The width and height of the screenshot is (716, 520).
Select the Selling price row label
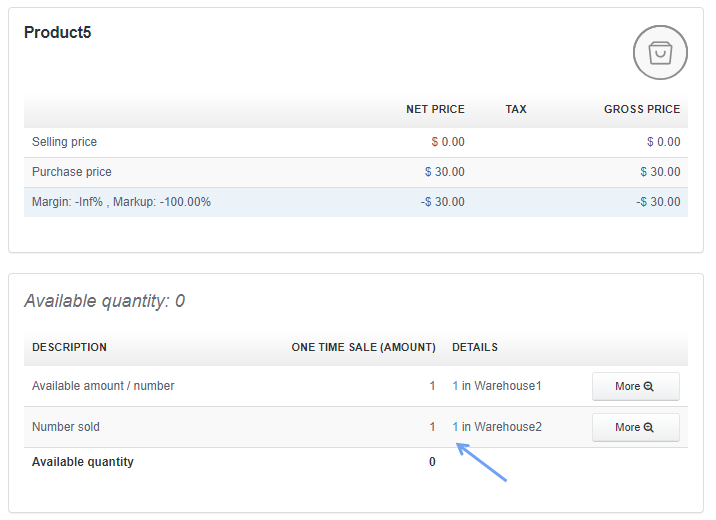[x=64, y=142]
